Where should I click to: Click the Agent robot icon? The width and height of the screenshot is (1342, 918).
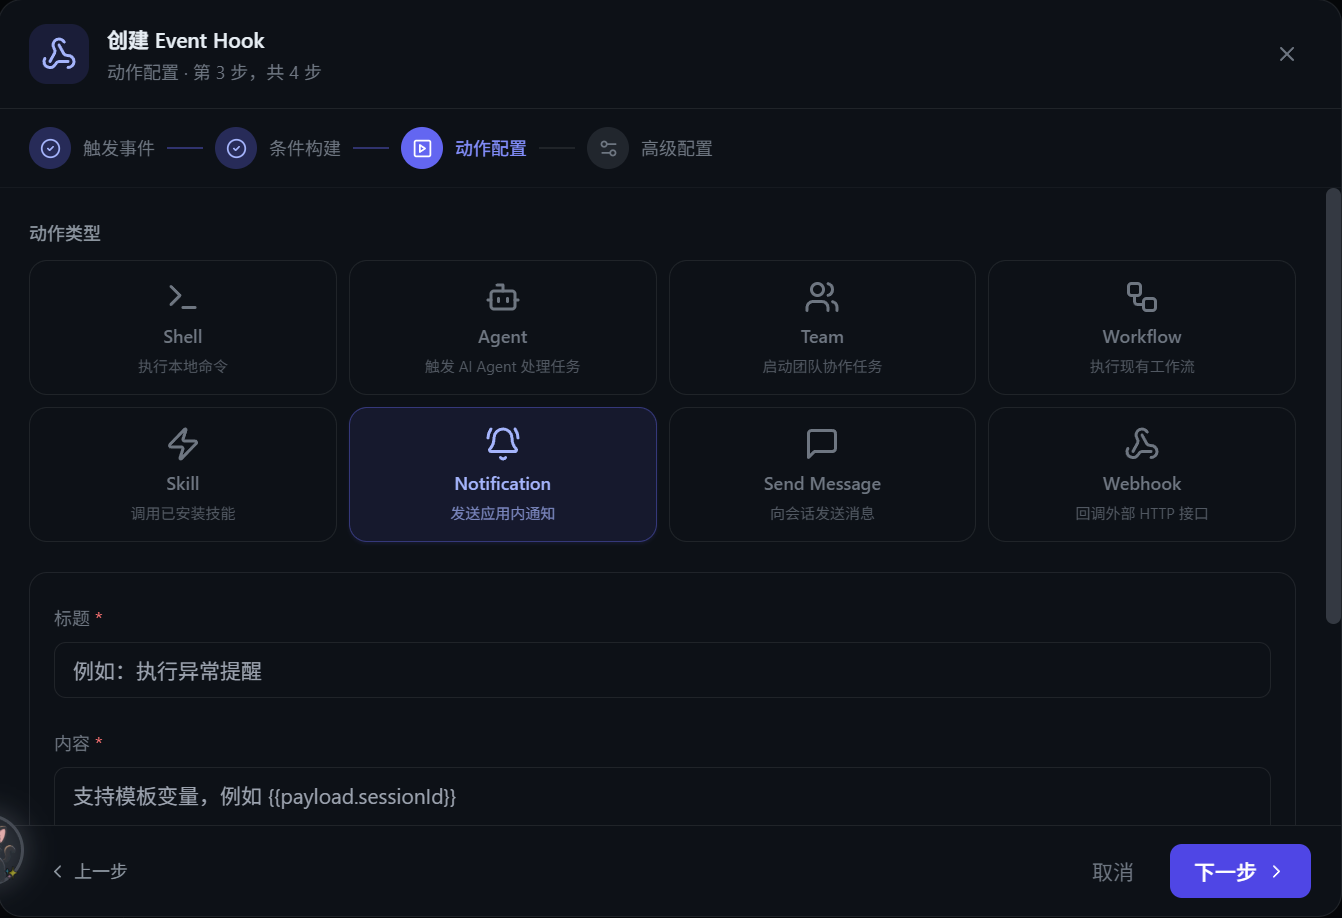503,296
